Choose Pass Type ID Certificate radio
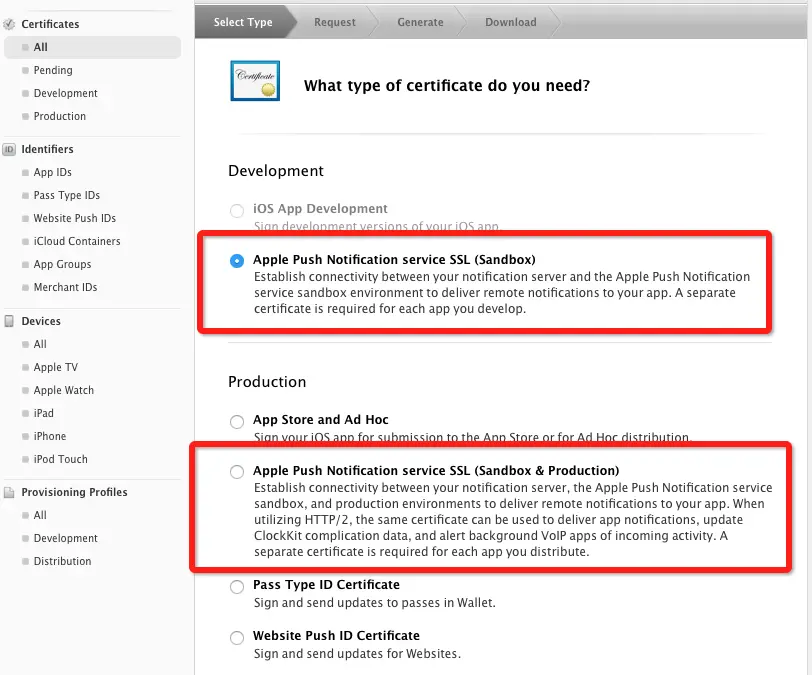This screenshot has width=812, height=675. (x=237, y=586)
